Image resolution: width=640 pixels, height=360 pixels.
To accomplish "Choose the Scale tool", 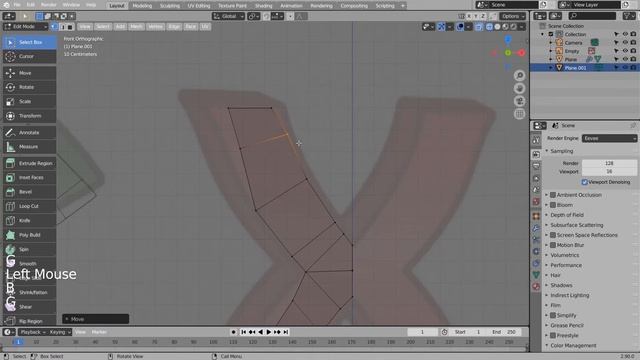I will tap(29, 102).
